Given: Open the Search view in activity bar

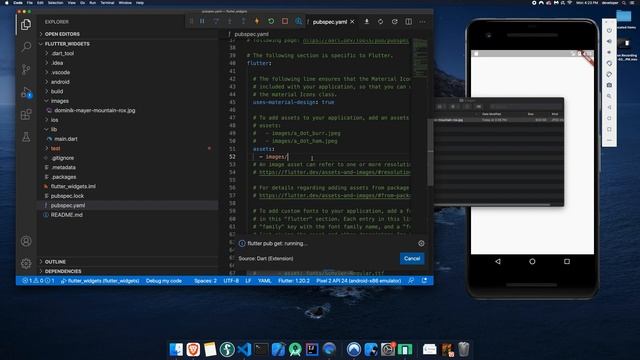Looking at the screenshot, I should click(x=26, y=47).
